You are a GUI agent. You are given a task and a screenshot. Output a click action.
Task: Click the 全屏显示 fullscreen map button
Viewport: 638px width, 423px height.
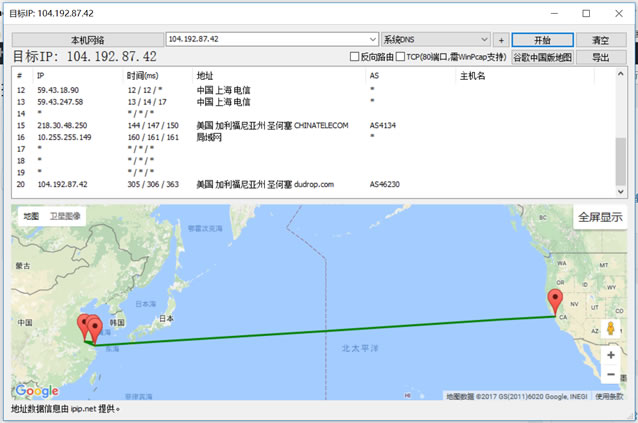pyautogui.click(x=600, y=217)
